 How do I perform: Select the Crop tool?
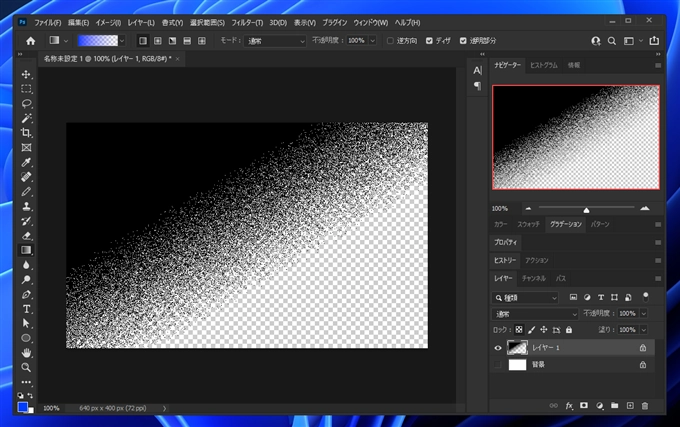point(27,133)
